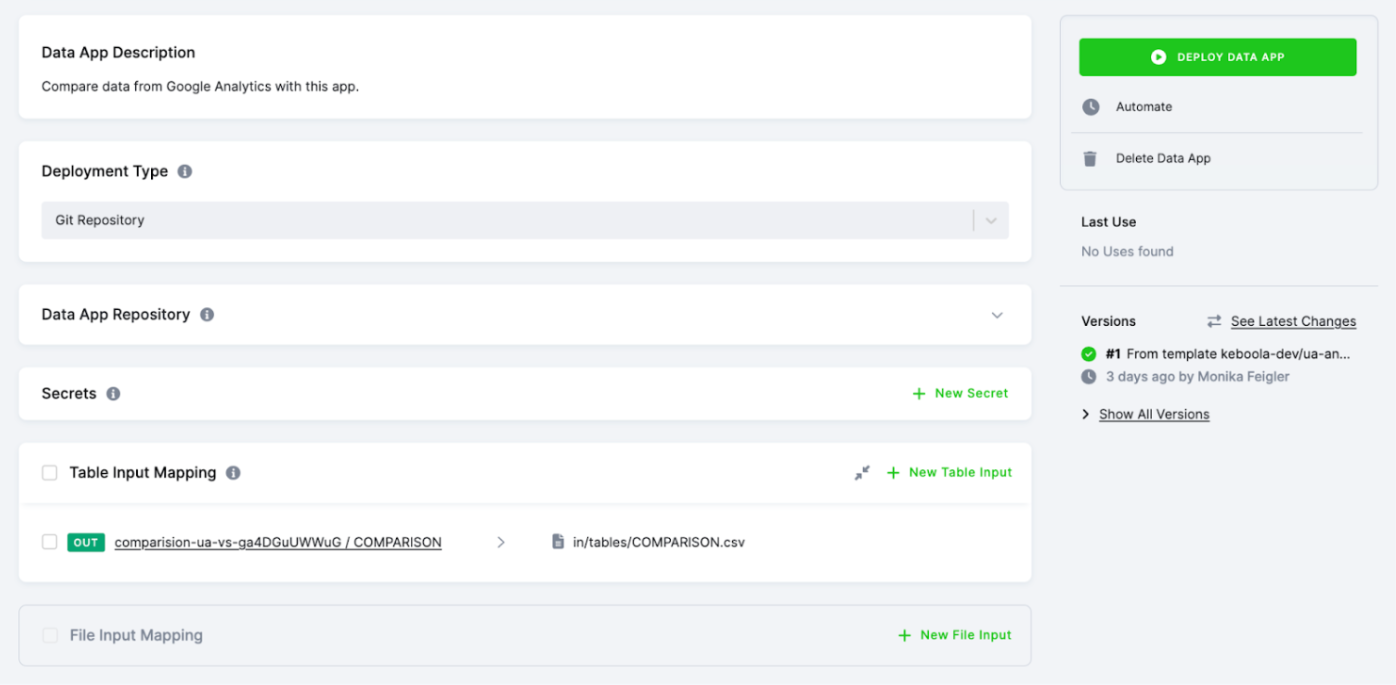Expand Show All Versions

coord(1153,413)
